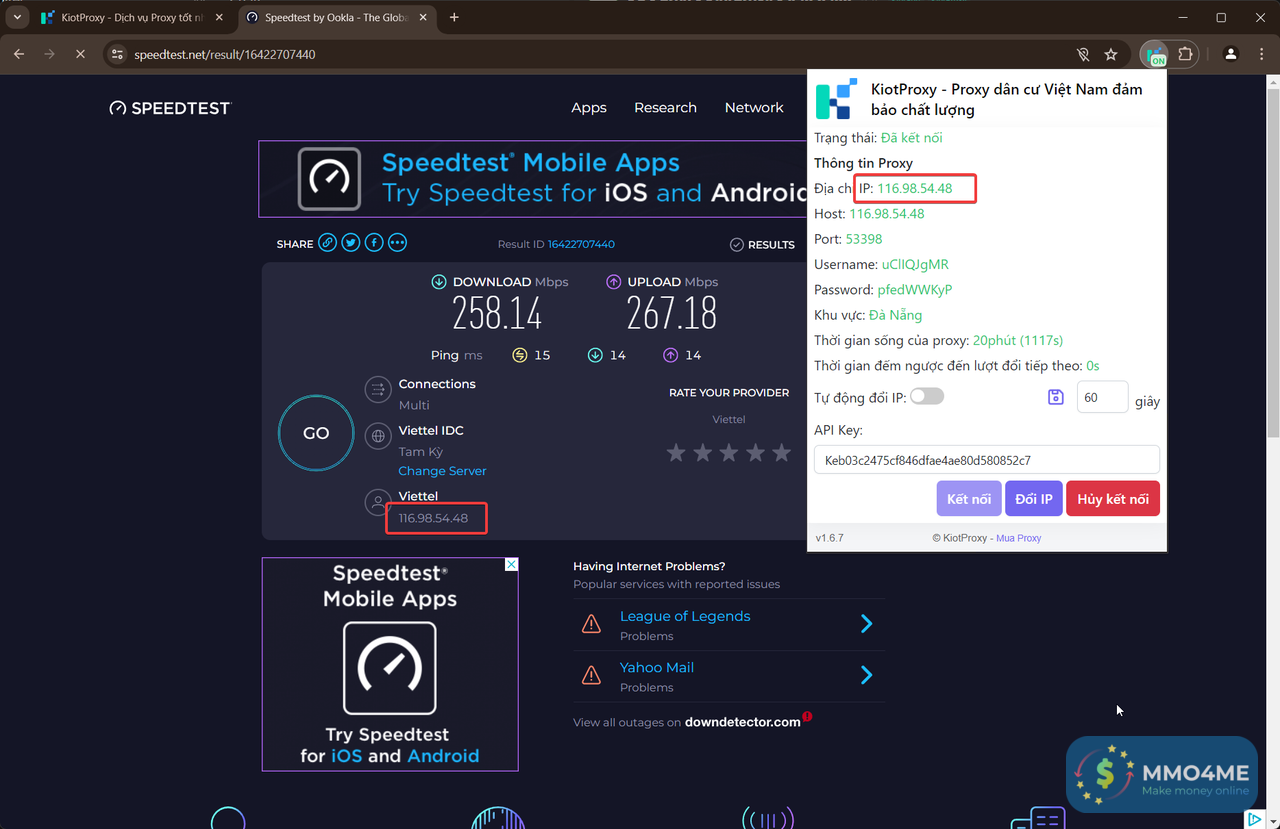Click the Speedtest Mobile Apps top banner

(x=533, y=179)
